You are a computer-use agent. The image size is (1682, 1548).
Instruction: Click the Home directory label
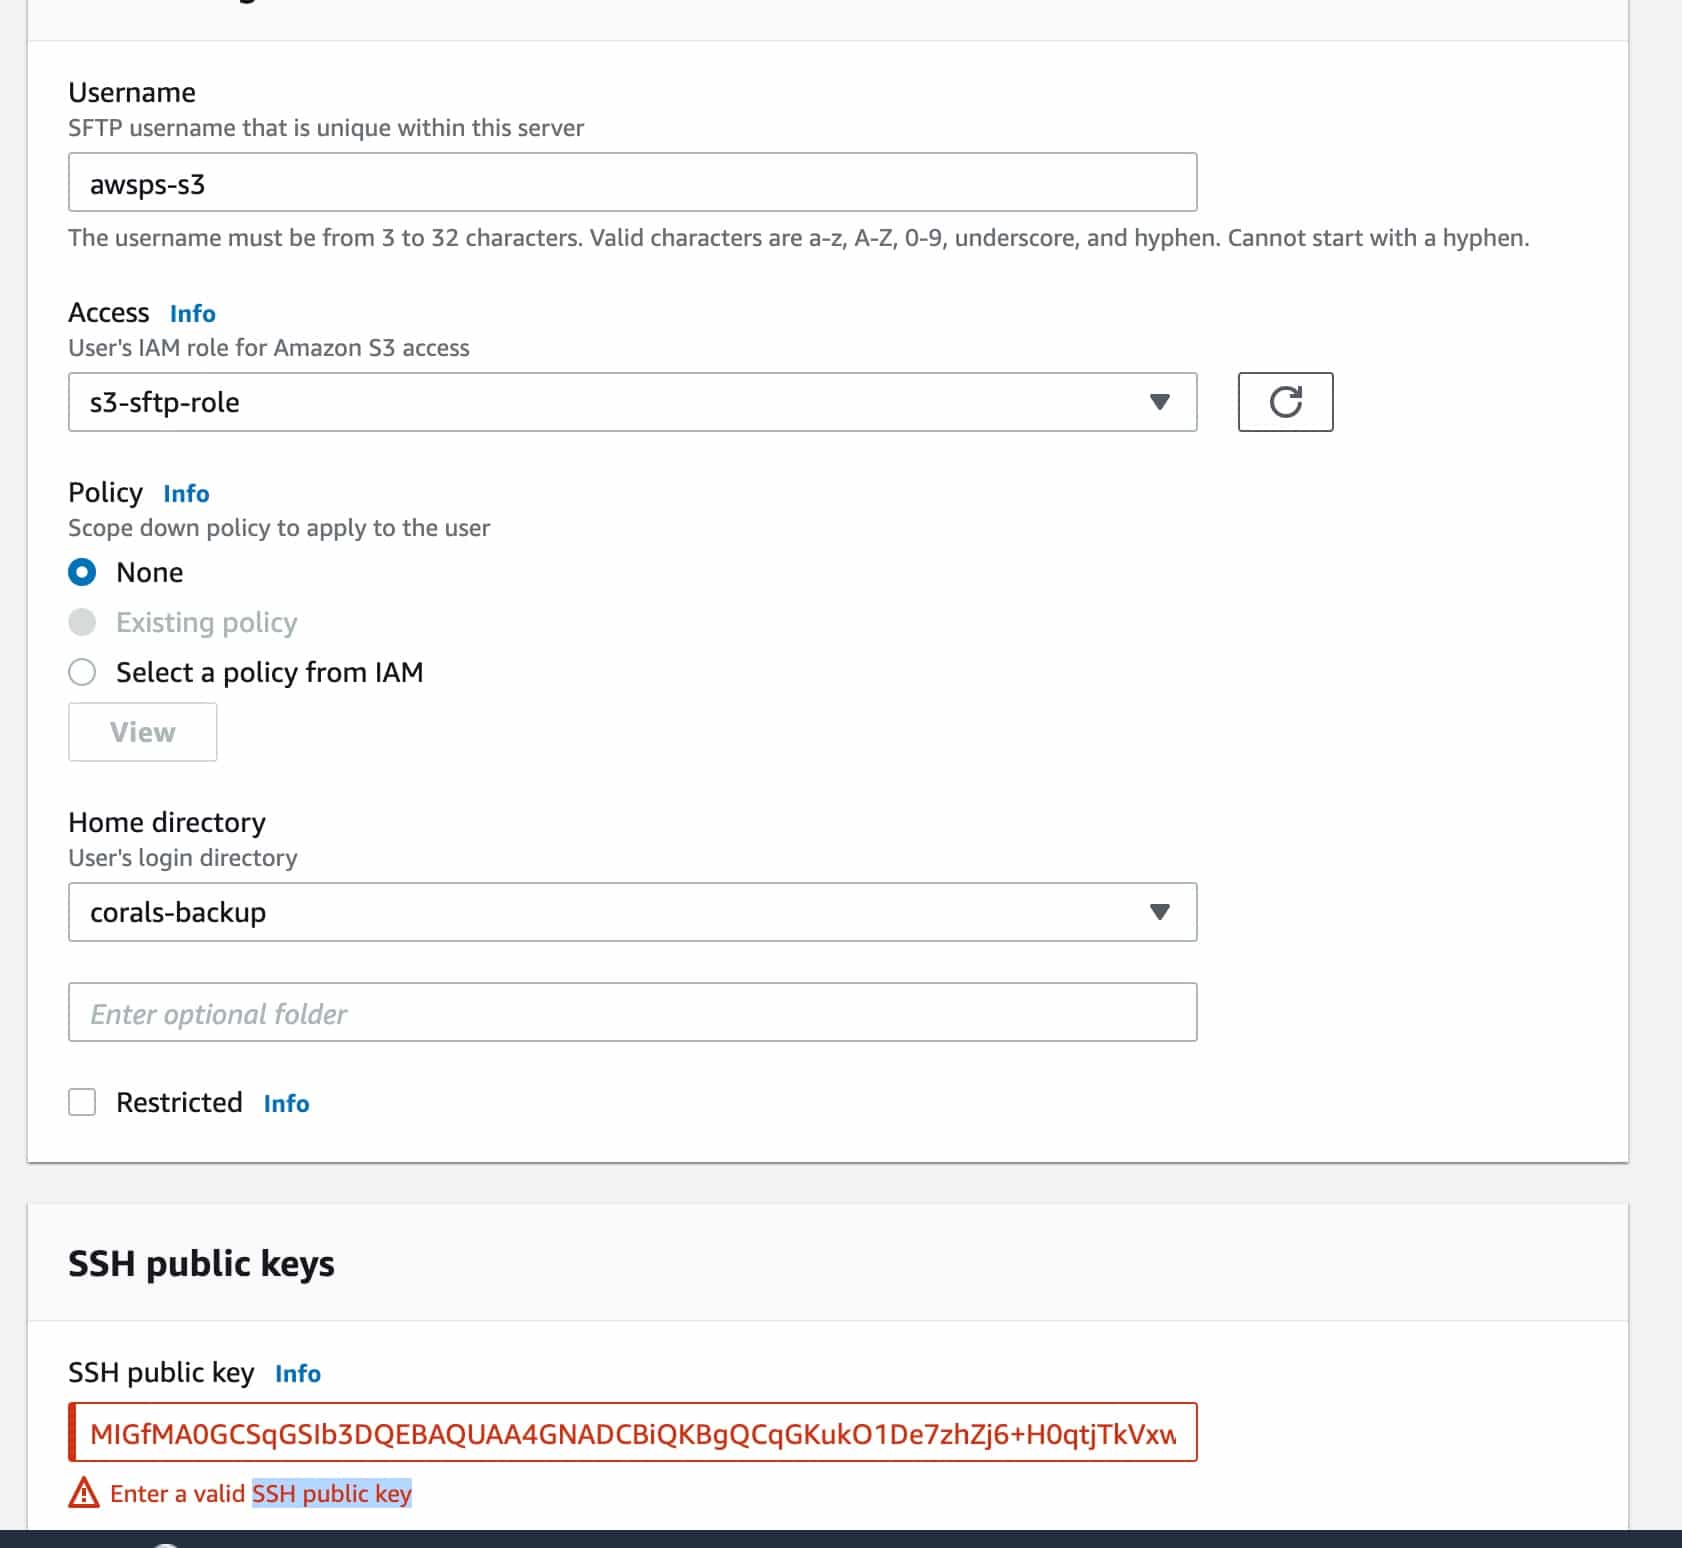tap(166, 821)
